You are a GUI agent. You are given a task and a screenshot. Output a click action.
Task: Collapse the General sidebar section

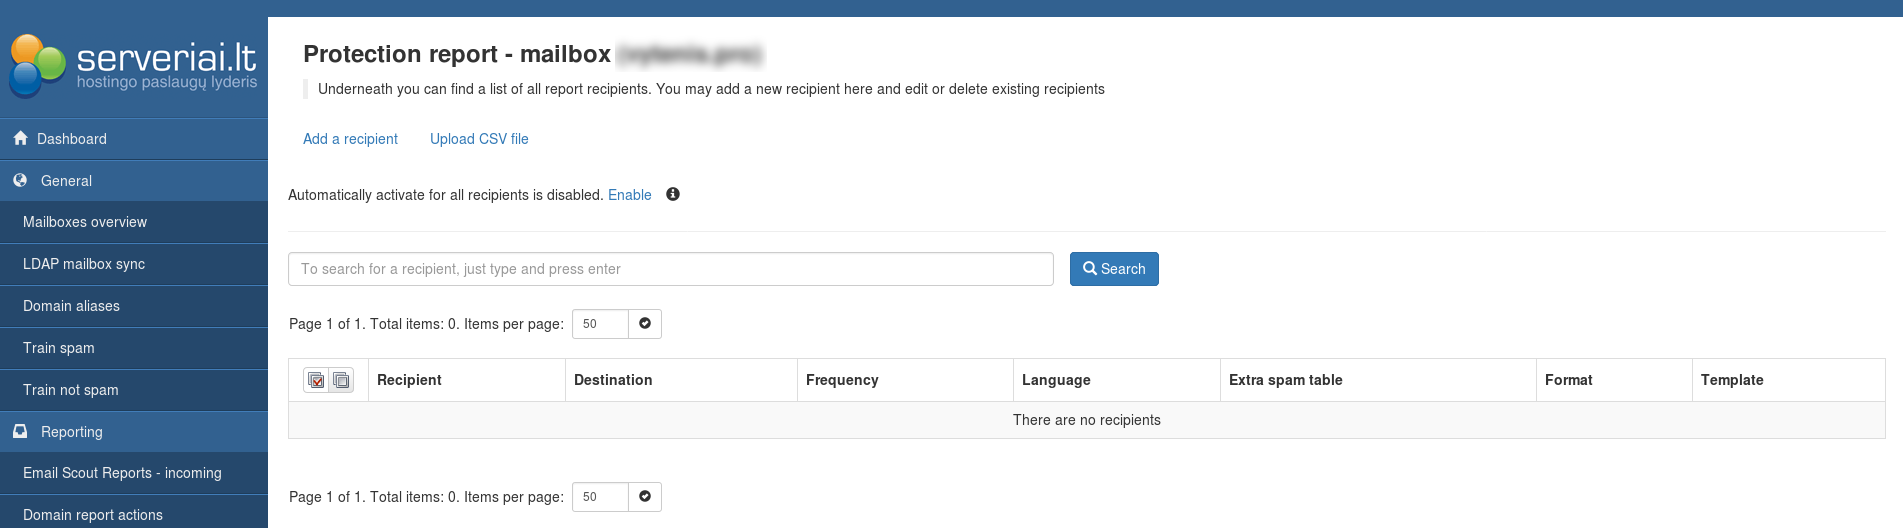coord(66,181)
